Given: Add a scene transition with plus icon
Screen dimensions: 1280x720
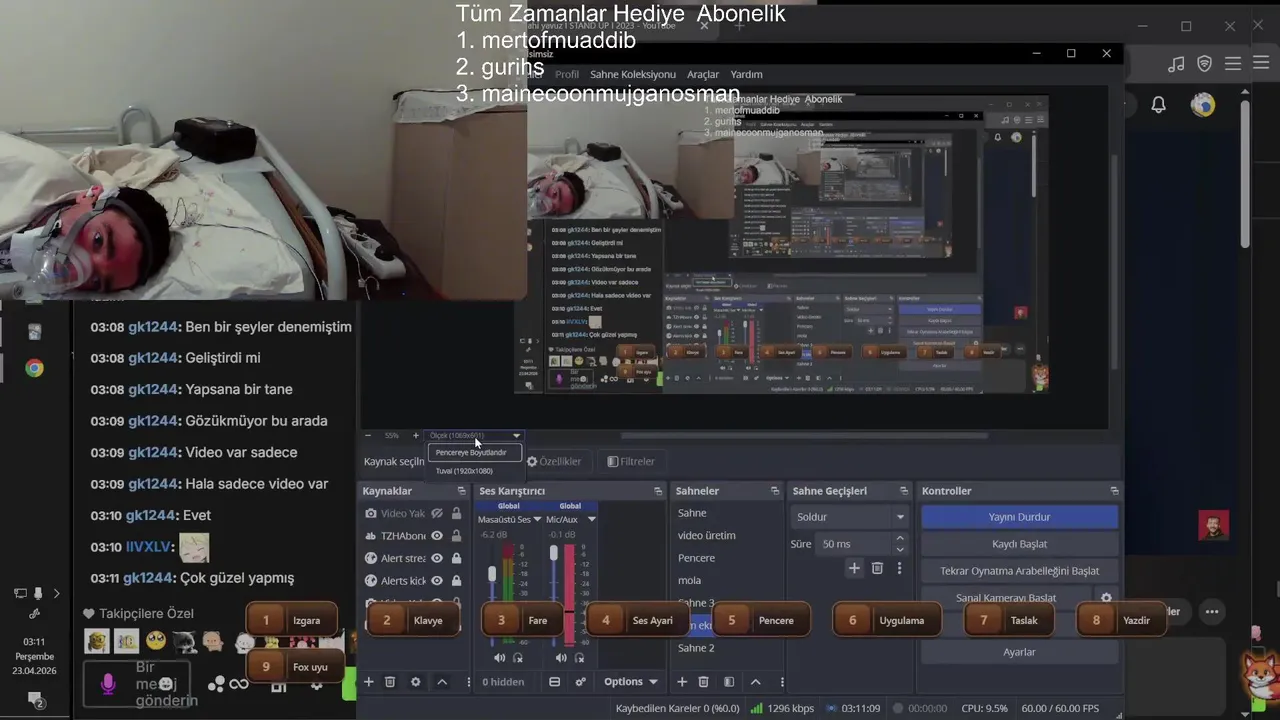Looking at the screenshot, I should coord(854,568).
